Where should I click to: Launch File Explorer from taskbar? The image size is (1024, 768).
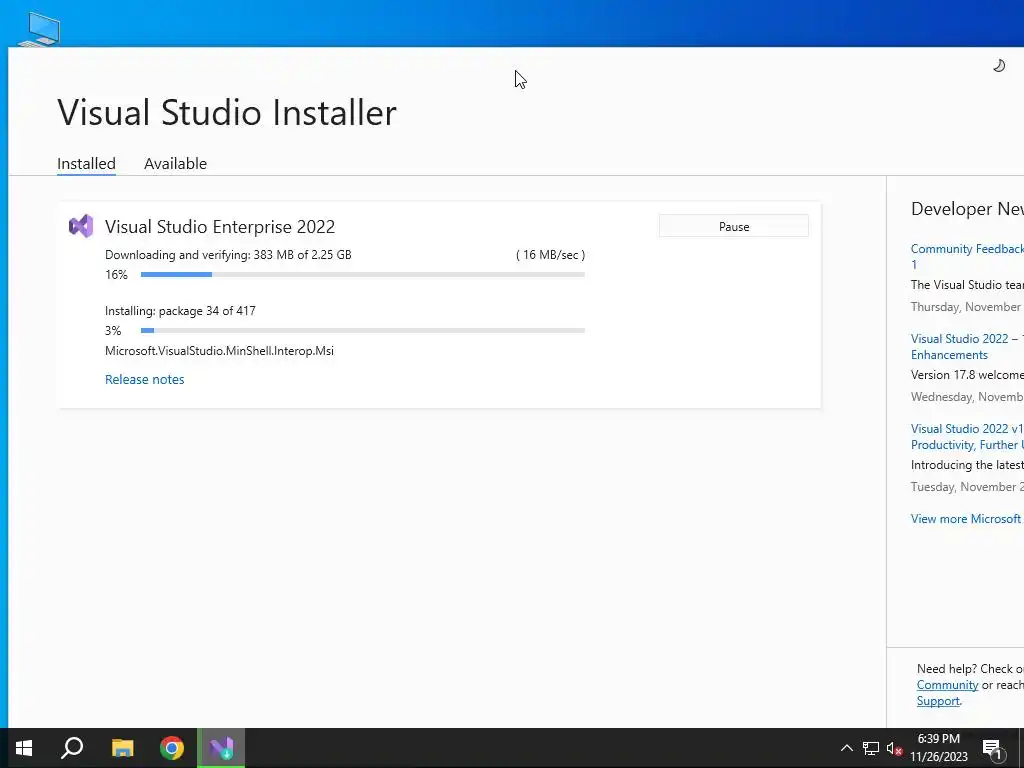pyautogui.click(x=122, y=748)
